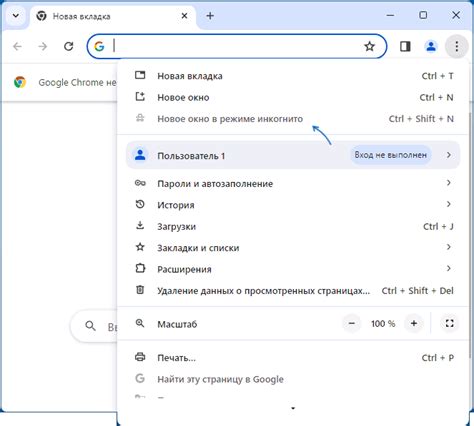Screen dimensions: 474x426
Task: Click the Google logo in address bar
Action: point(99,46)
